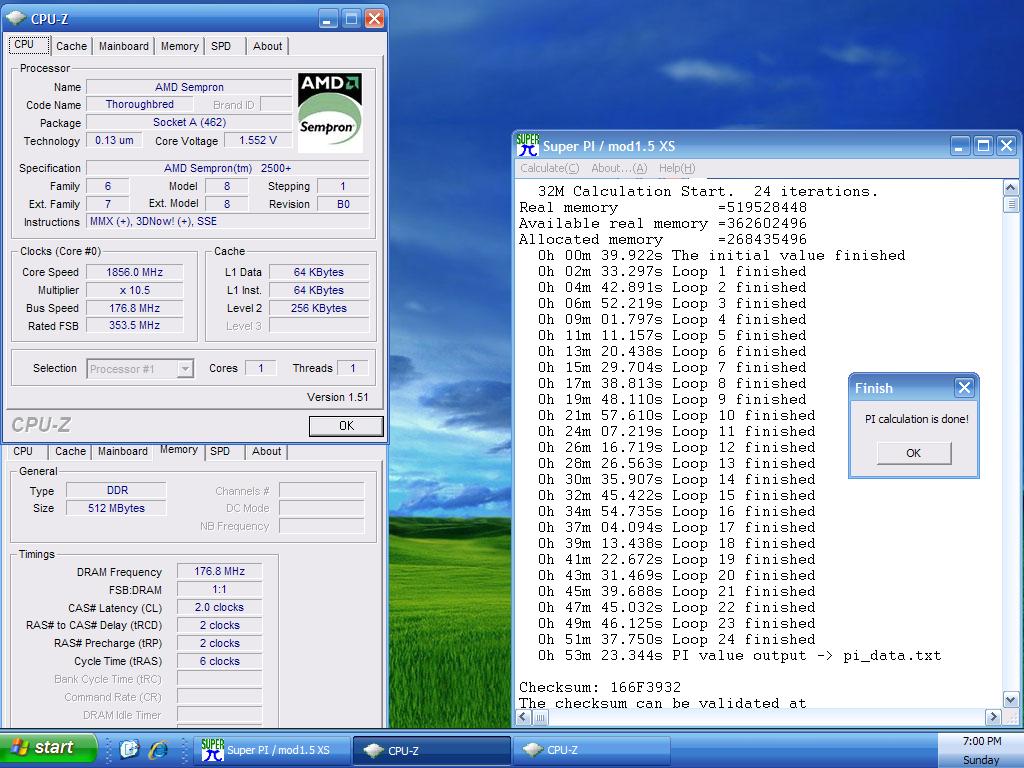
Task: Click the Core Speed value 1856.0 MHz
Action: click(135, 272)
